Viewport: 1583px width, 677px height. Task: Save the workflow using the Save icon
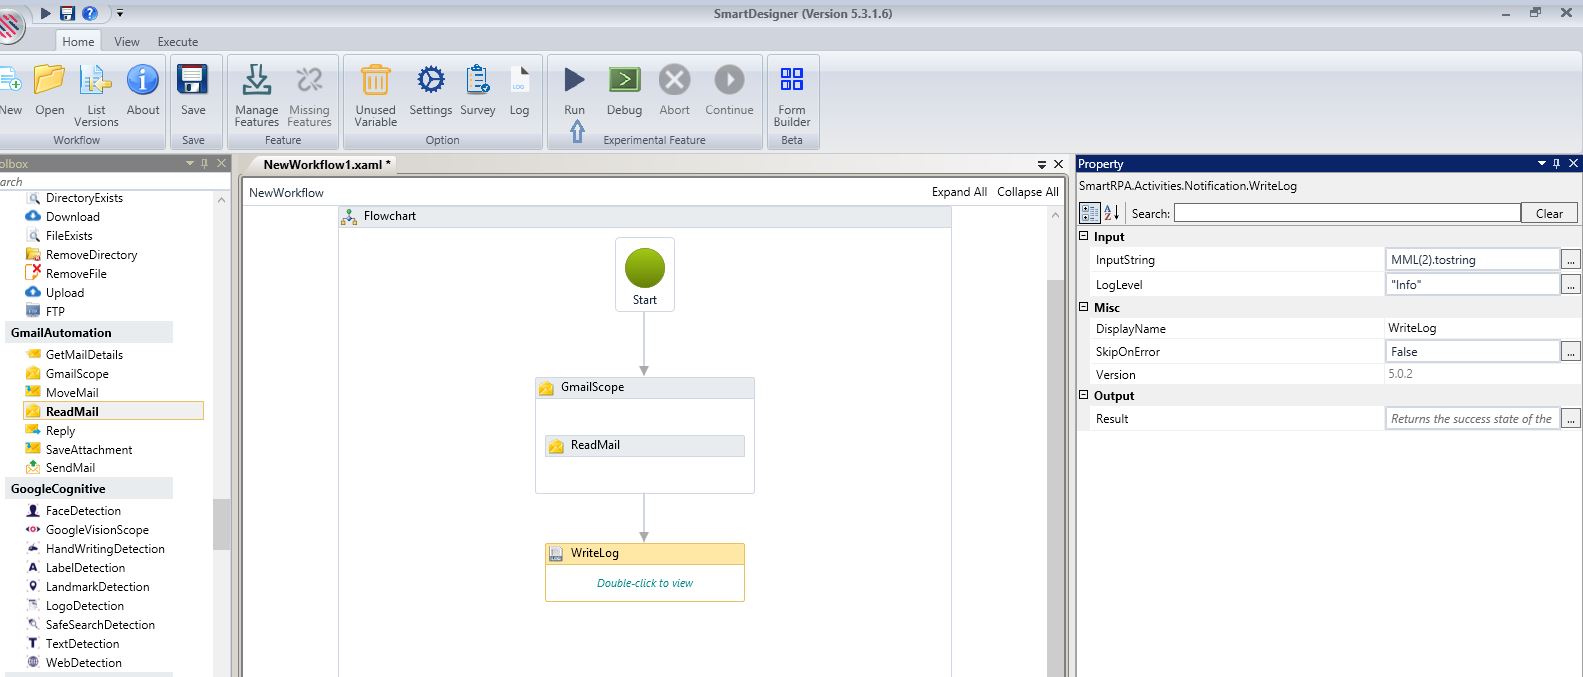193,80
